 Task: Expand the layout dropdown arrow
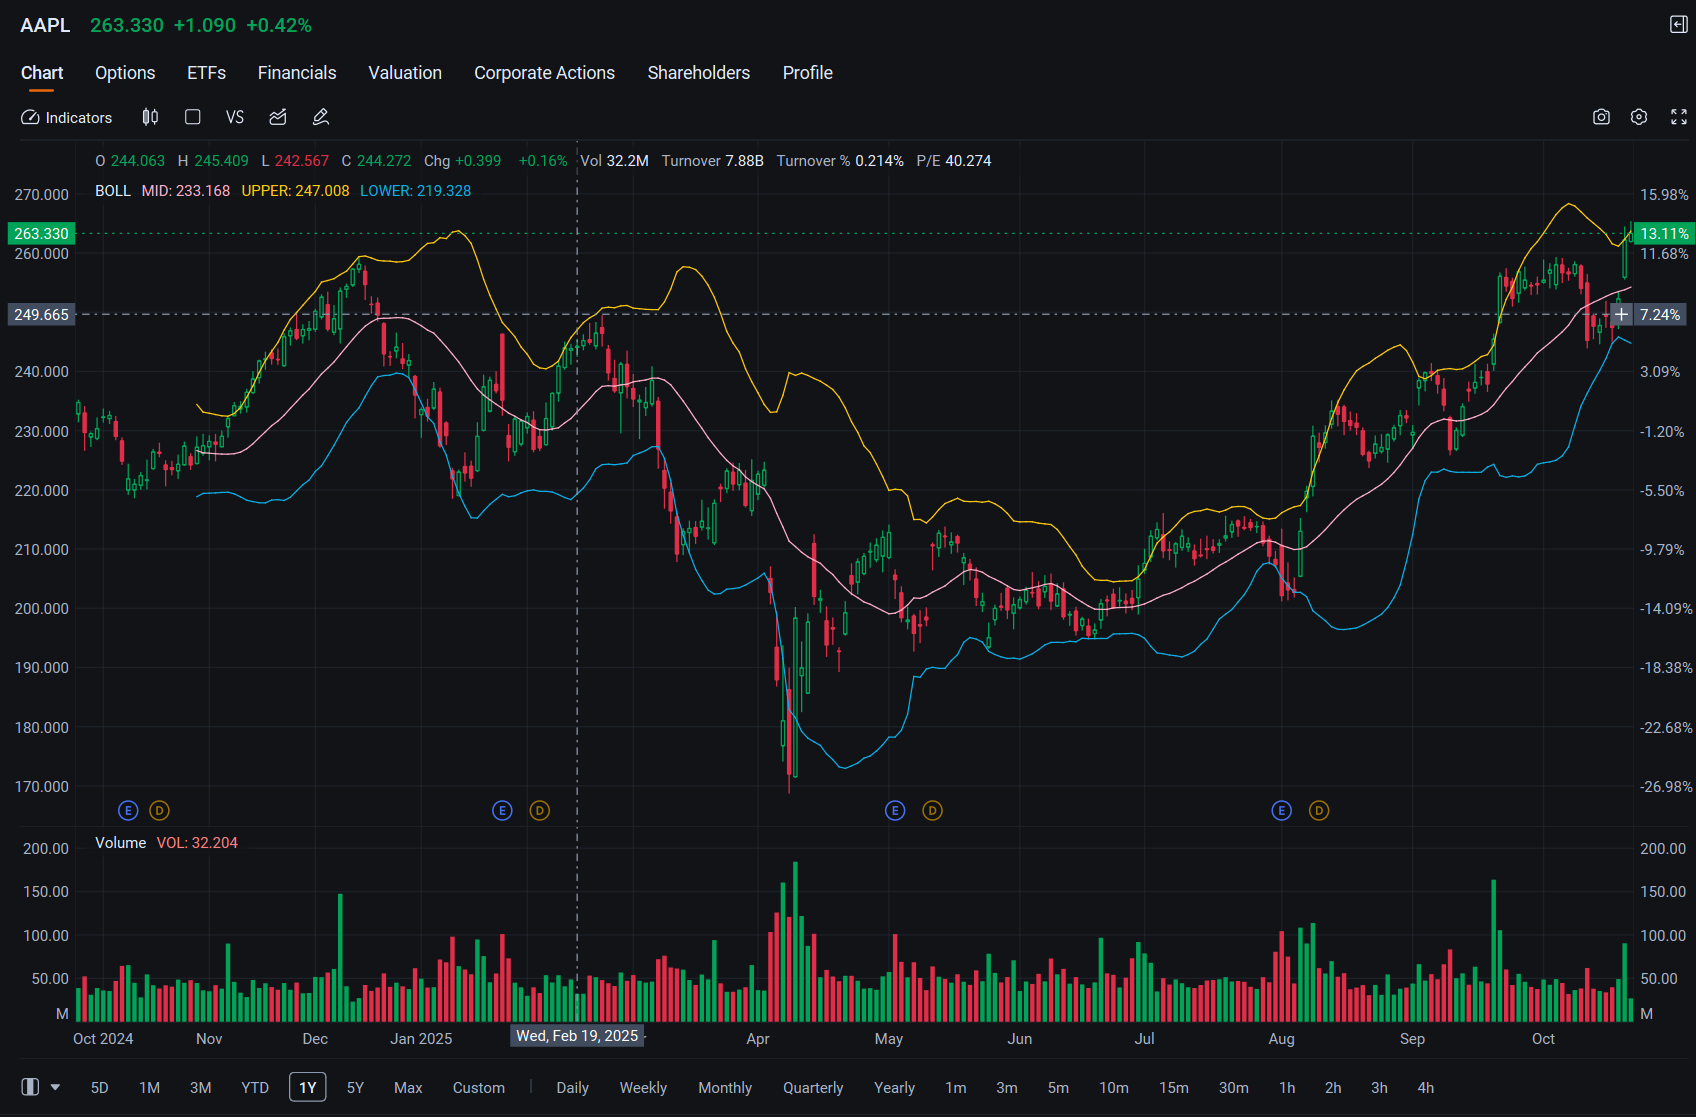56,1087
